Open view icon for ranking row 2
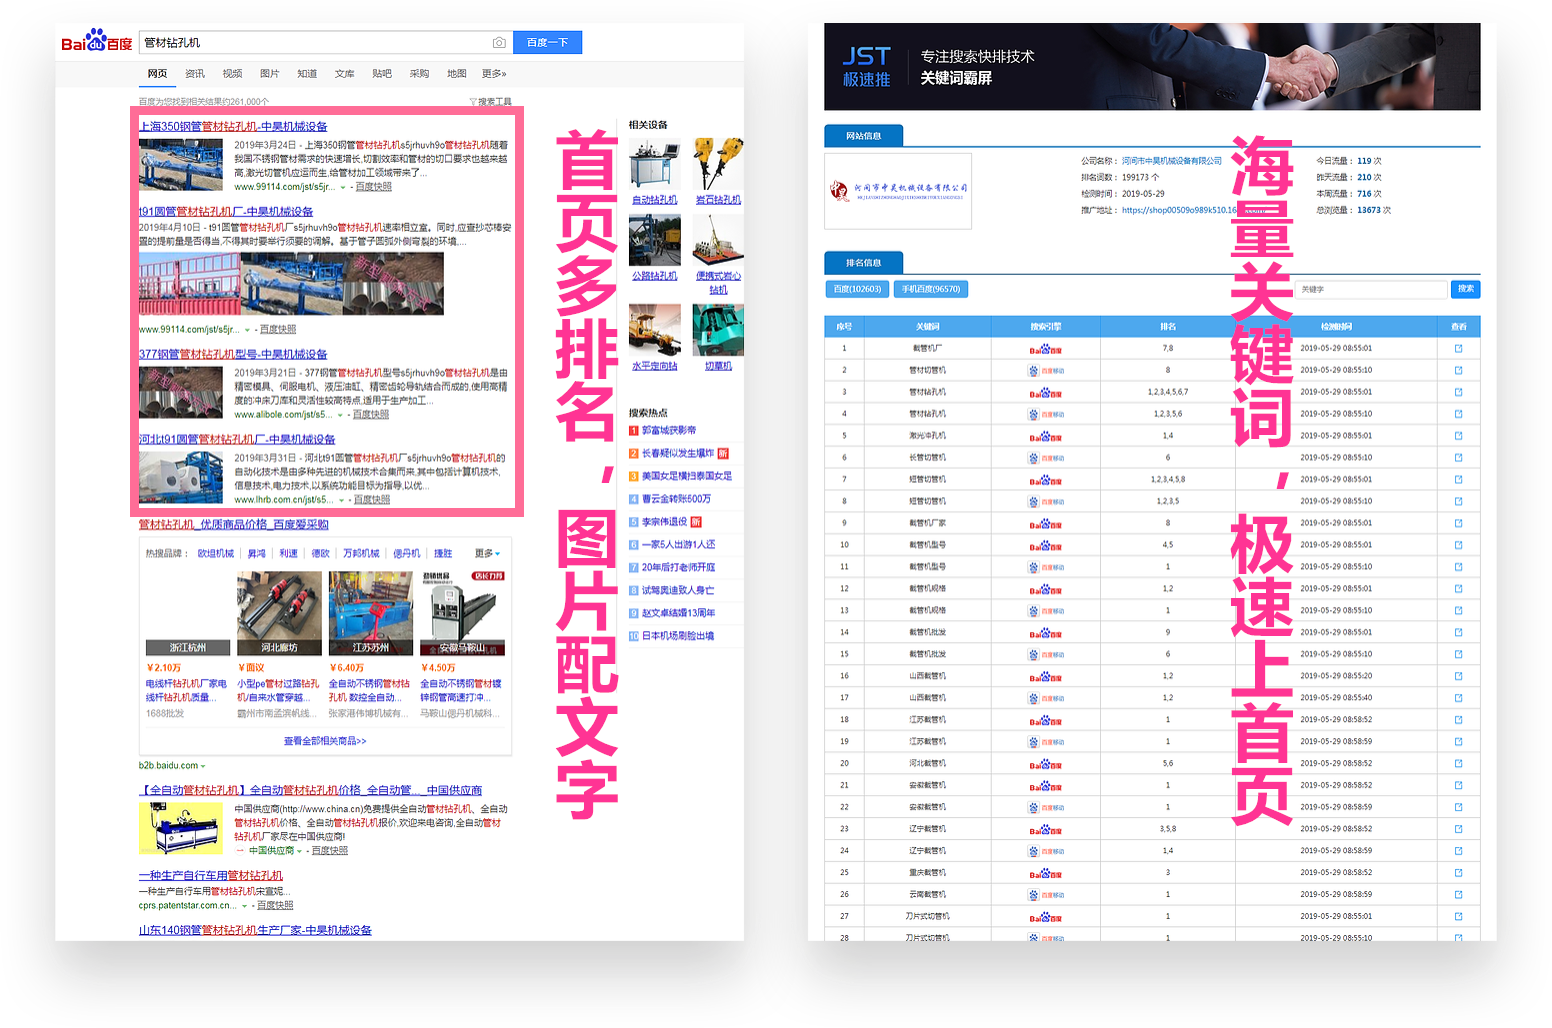The height and width of the screenshot is (1028, 1552). (x=1458, y=371)
